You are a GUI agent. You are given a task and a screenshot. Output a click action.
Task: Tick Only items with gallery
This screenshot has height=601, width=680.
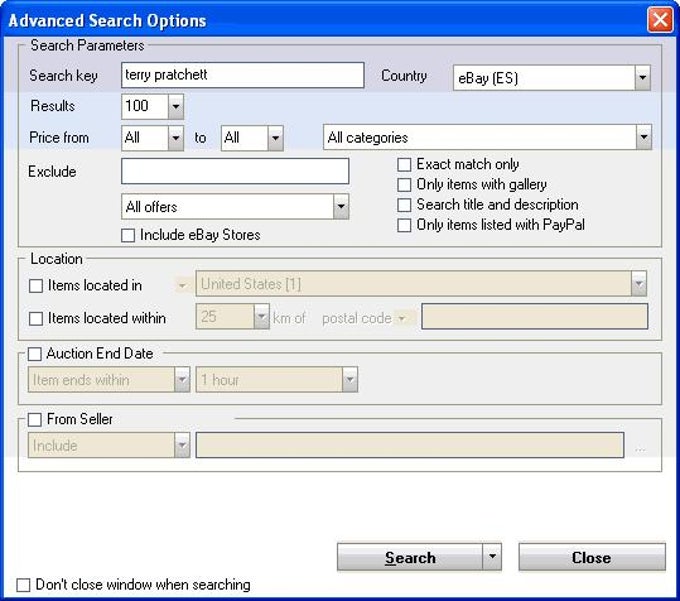pyautogui.click(x=404, y=185)
